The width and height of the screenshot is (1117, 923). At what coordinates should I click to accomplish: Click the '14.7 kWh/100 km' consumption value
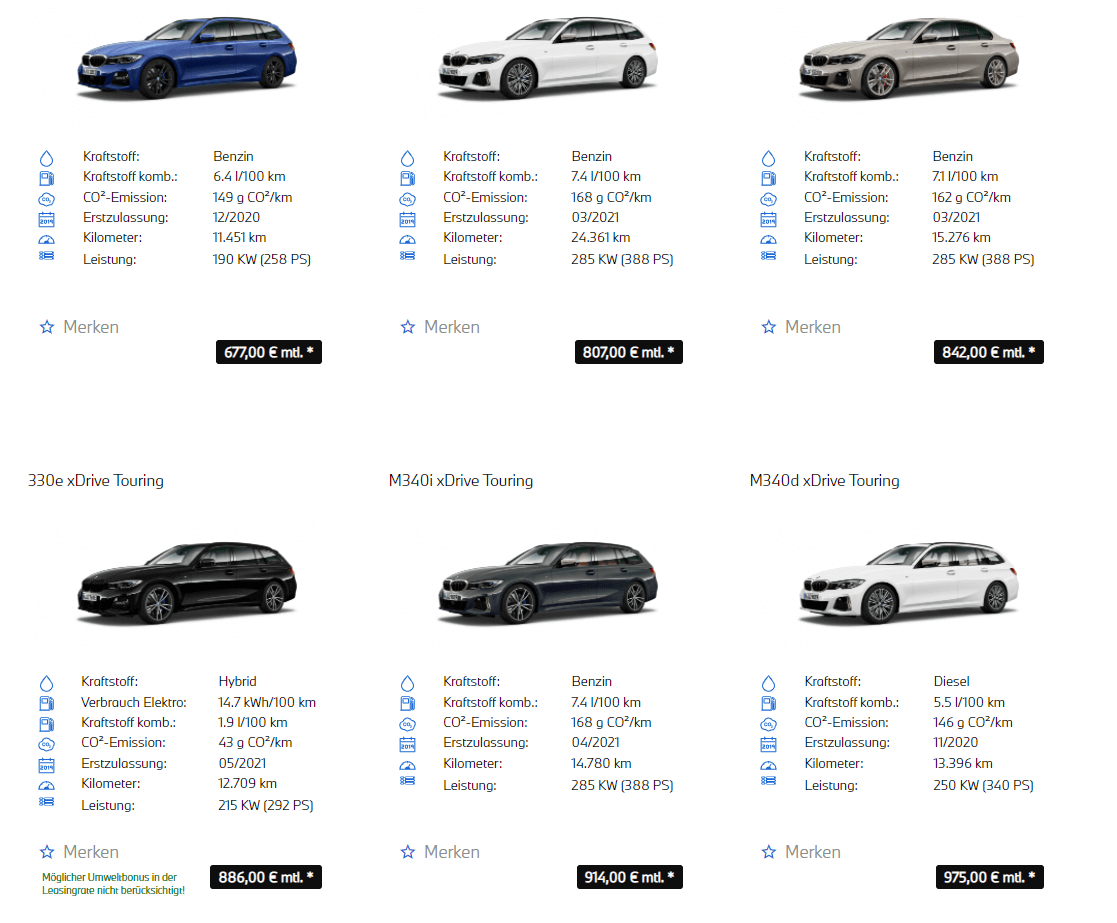(267, 702)
